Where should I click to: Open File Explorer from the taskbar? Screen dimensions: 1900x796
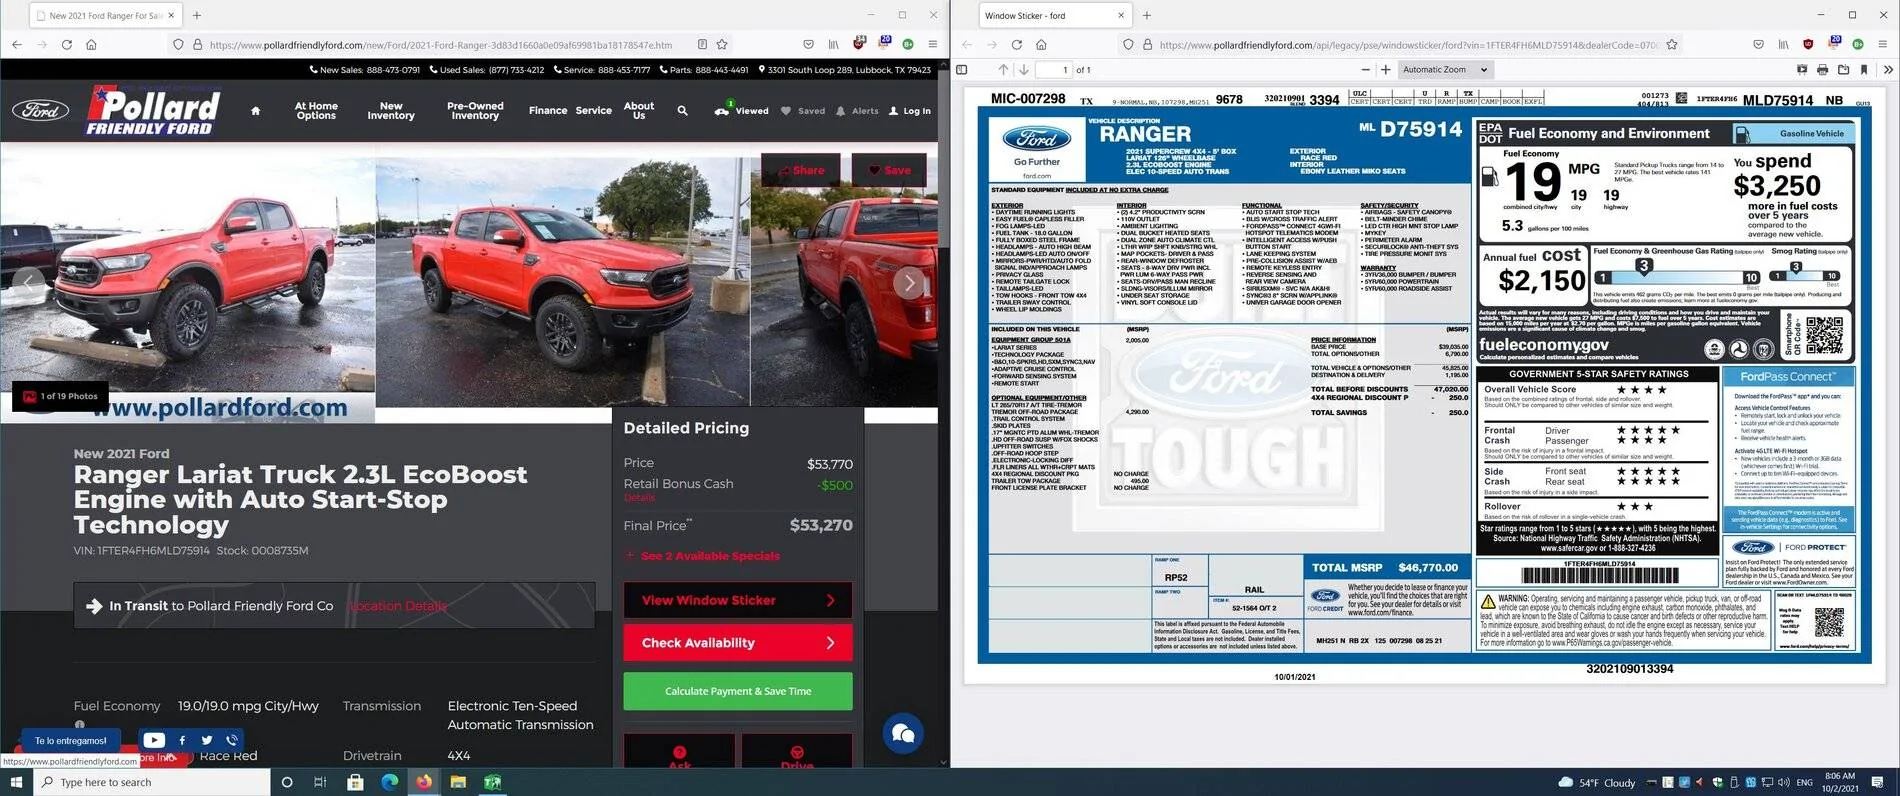(x=458, y=782)
